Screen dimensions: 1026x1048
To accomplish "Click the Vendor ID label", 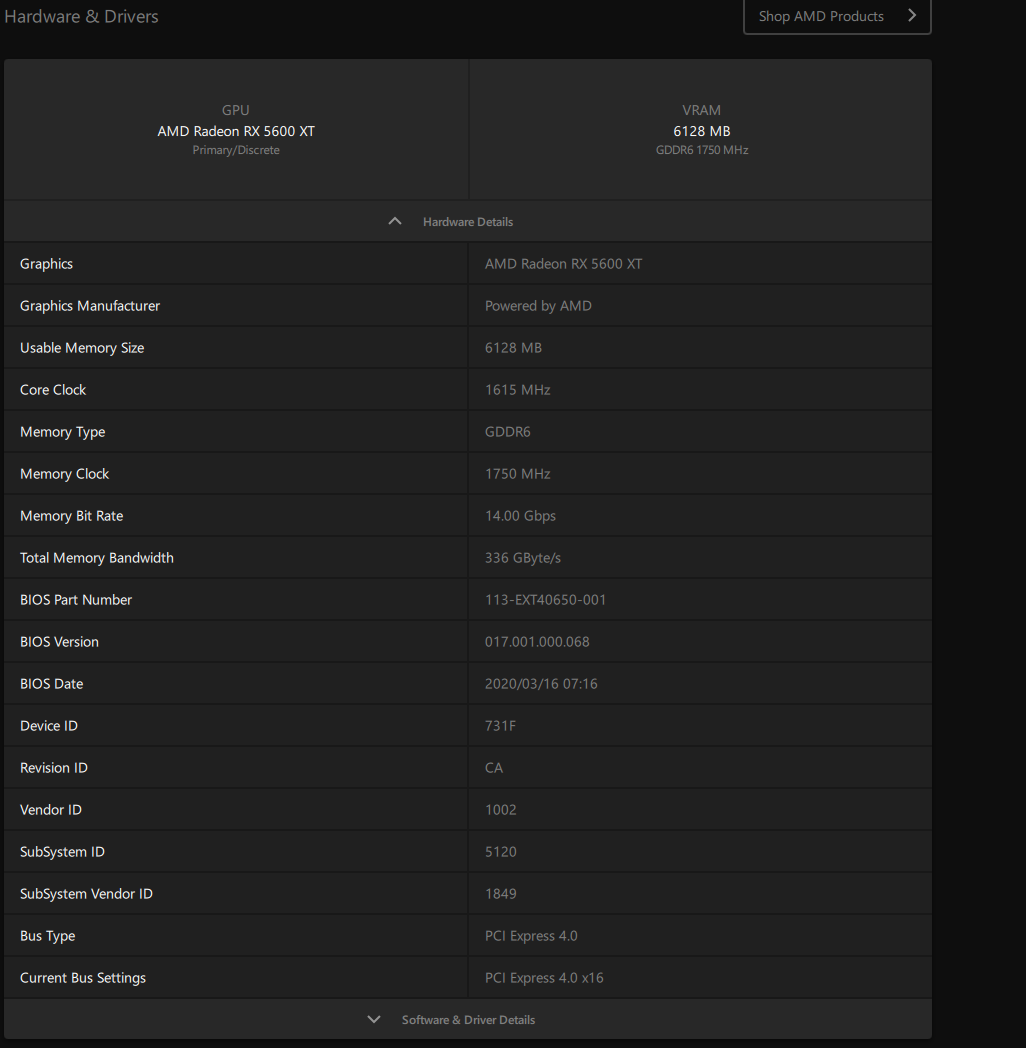I will pos(51,810).
